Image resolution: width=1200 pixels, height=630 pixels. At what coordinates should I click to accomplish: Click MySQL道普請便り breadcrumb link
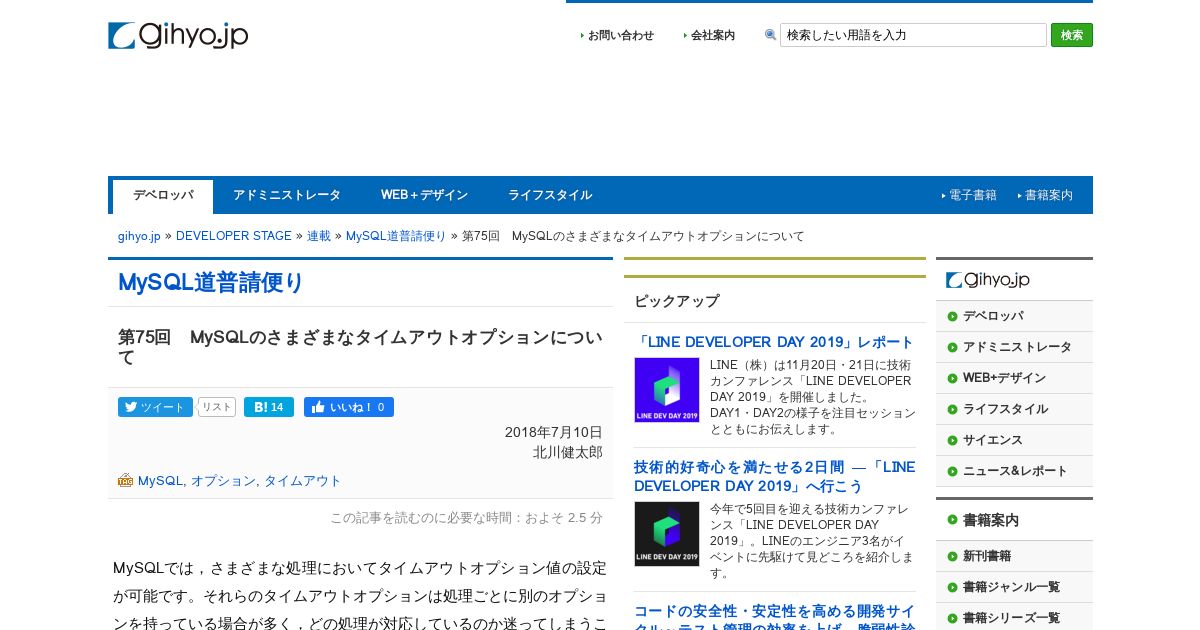coord(396,236)
